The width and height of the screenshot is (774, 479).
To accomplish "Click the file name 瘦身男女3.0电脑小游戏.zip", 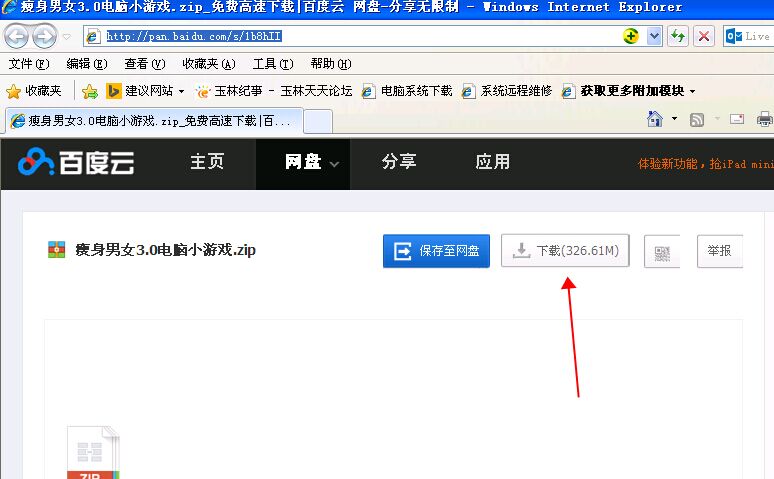I will [165, 250].
